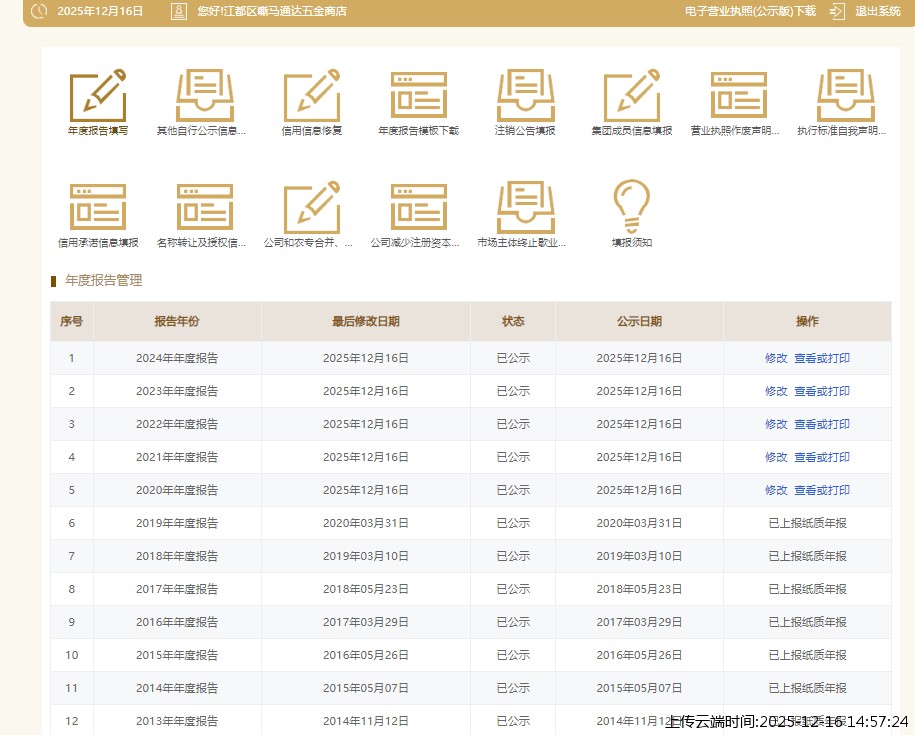Click 查看或打印 for 2023年年度报告
Viewport: 915px width, 735px height.
point(822,391)
